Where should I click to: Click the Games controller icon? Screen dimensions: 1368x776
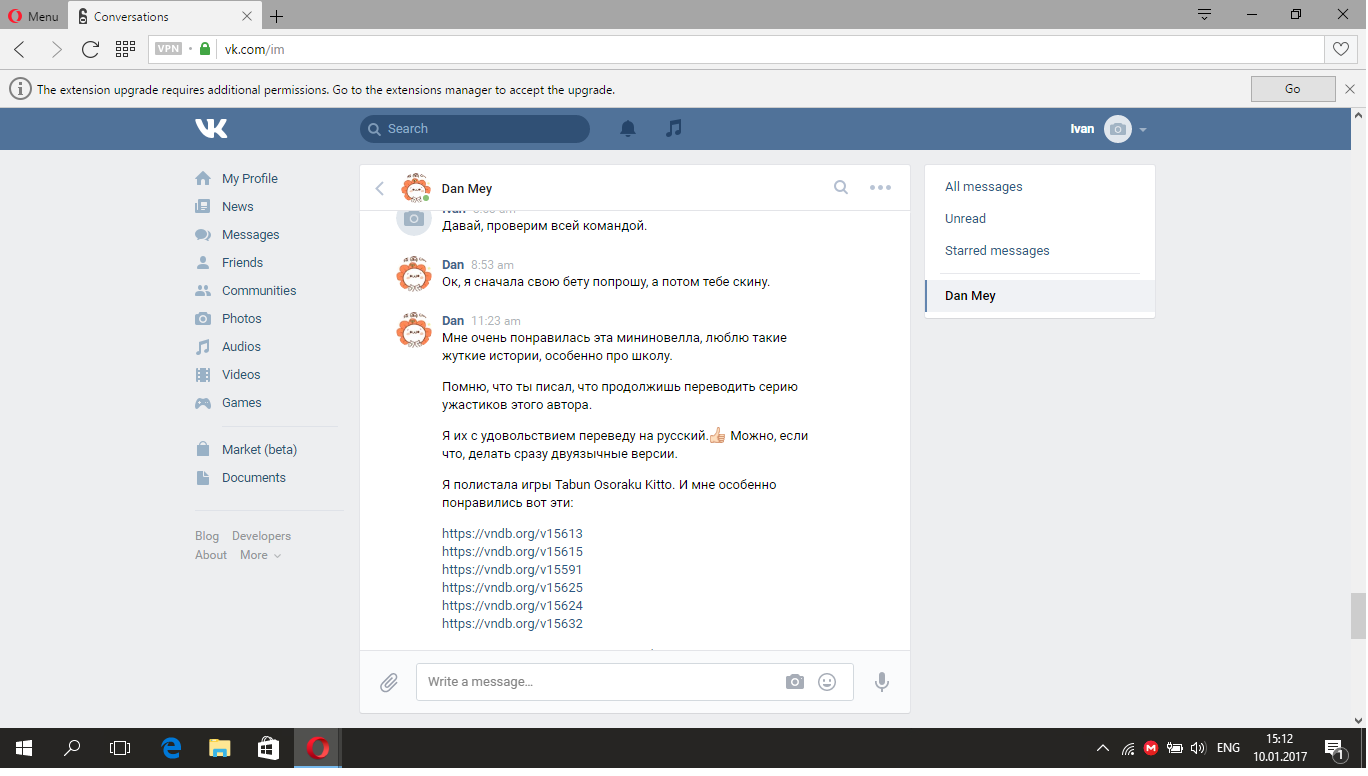tap(203, 403)
